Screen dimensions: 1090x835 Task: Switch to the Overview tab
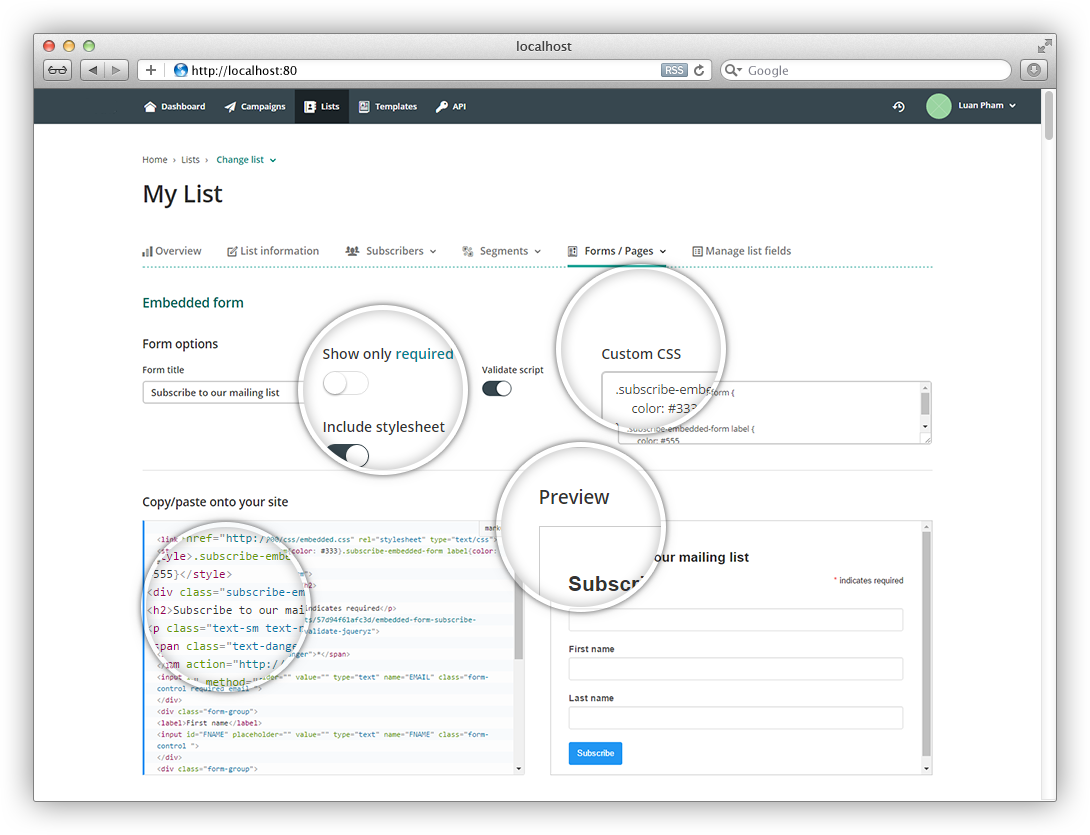tap(172, 251)
